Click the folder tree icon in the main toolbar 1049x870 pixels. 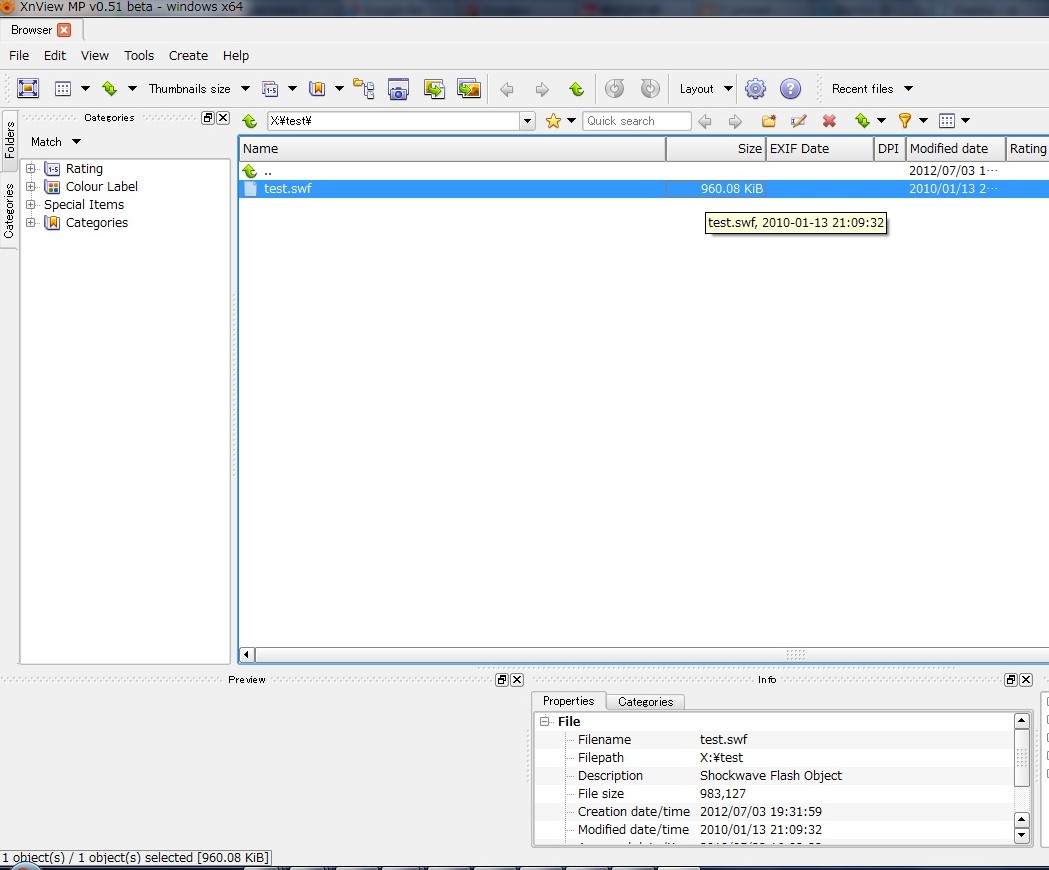pyautogui.click(x=363, y=88)
